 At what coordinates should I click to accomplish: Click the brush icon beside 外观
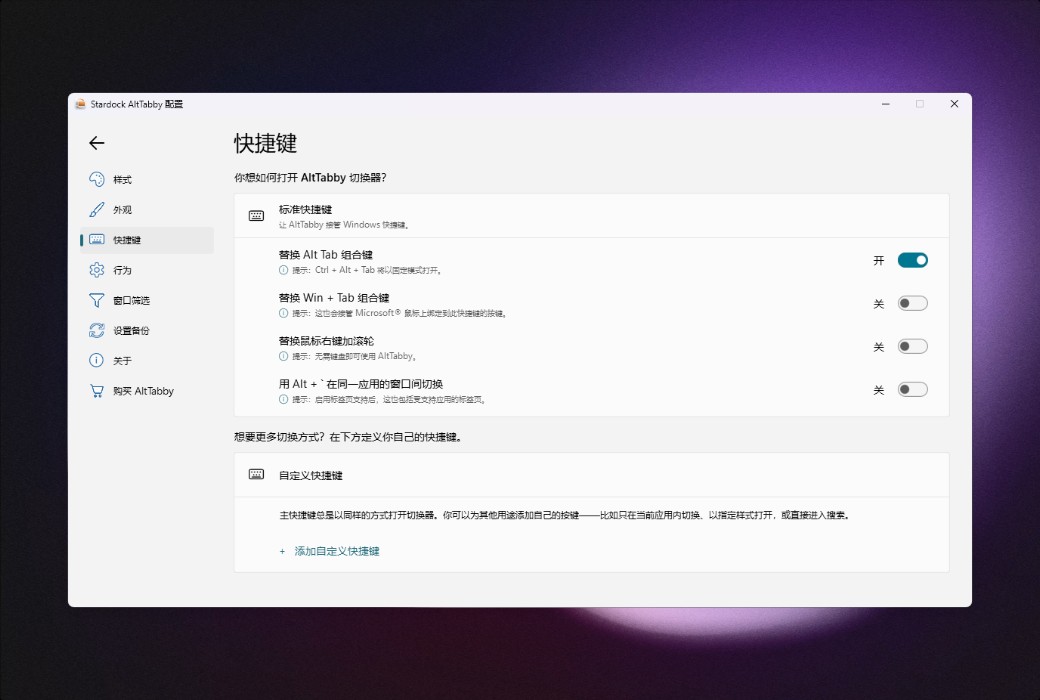point(97,210)
